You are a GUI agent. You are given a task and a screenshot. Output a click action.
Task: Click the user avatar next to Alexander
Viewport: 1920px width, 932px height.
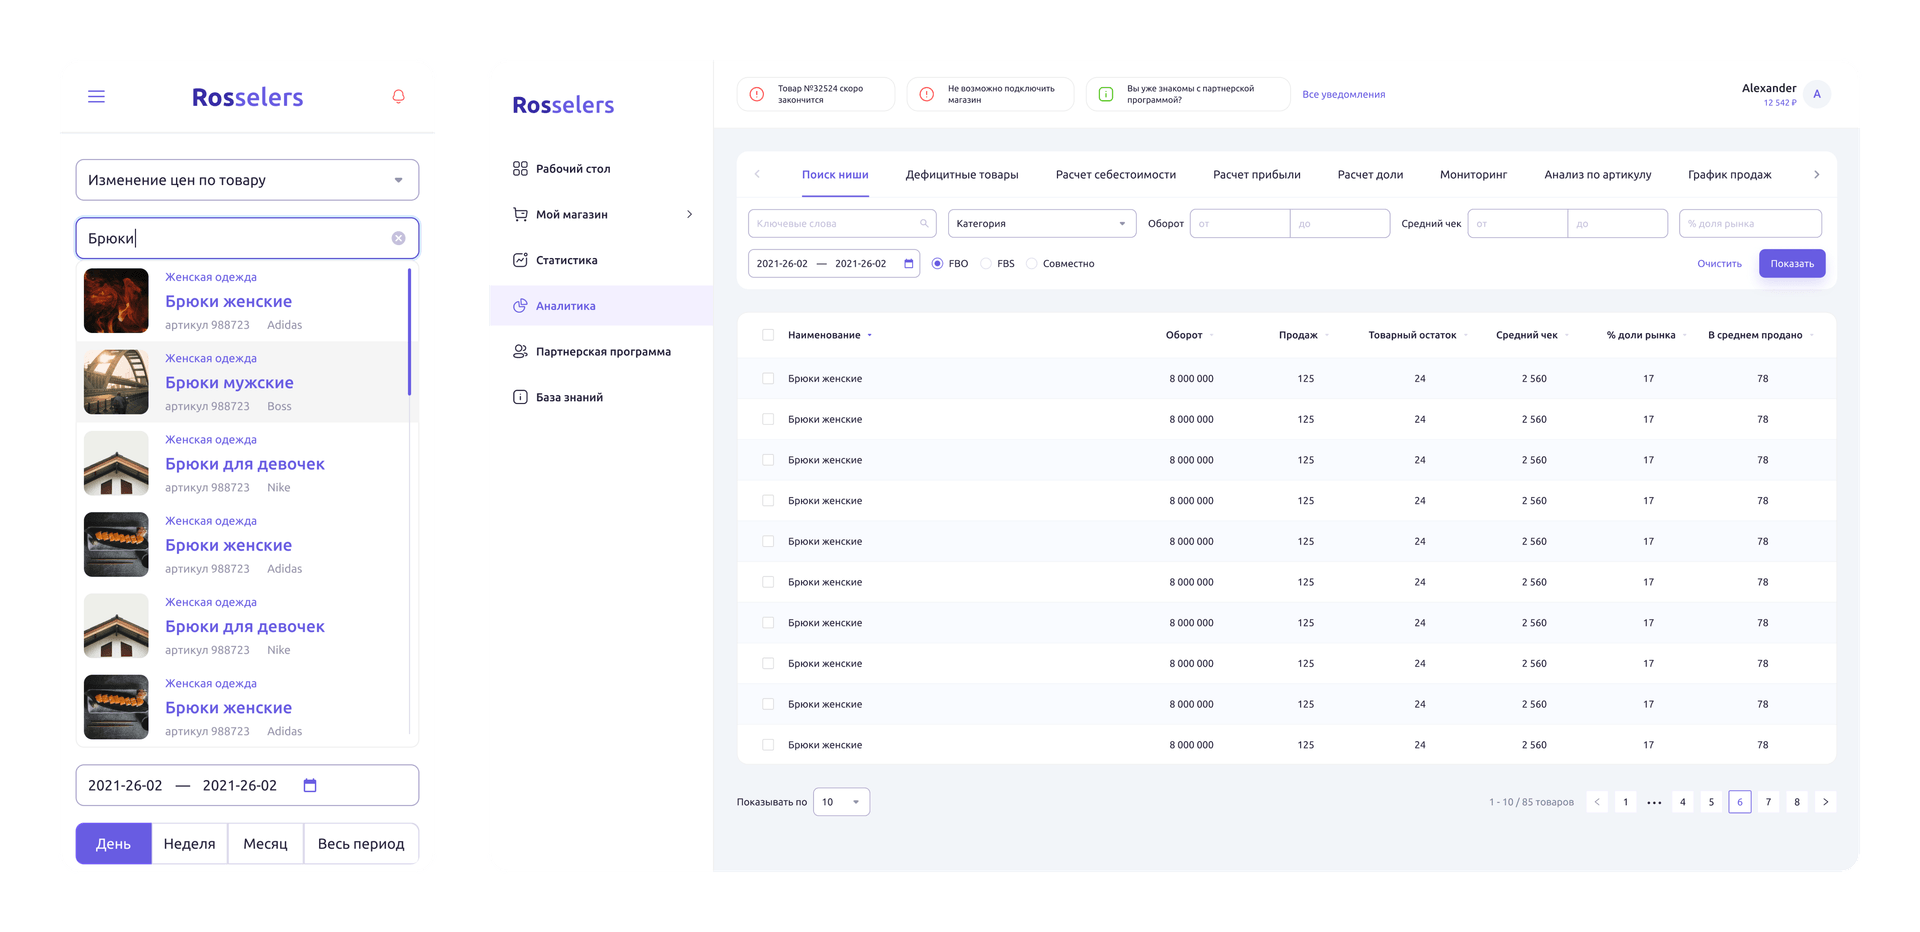tap(1816, 94)
